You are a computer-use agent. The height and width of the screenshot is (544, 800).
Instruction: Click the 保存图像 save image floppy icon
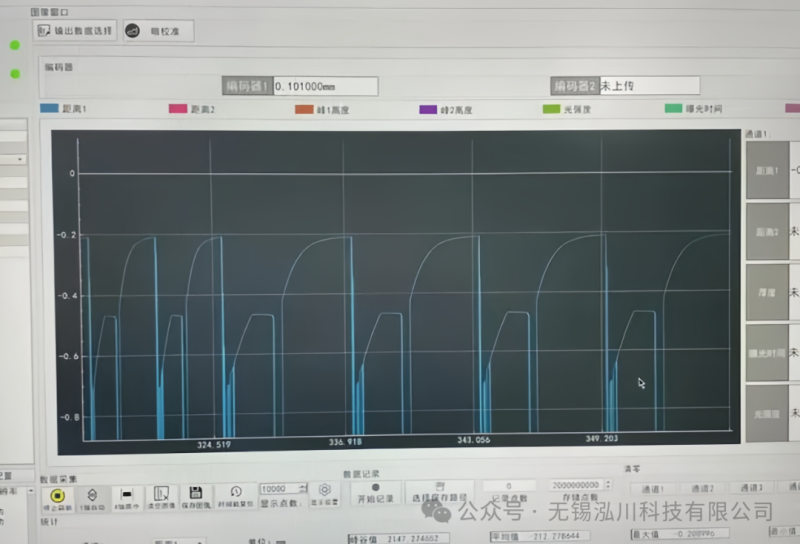click(196, 494)
